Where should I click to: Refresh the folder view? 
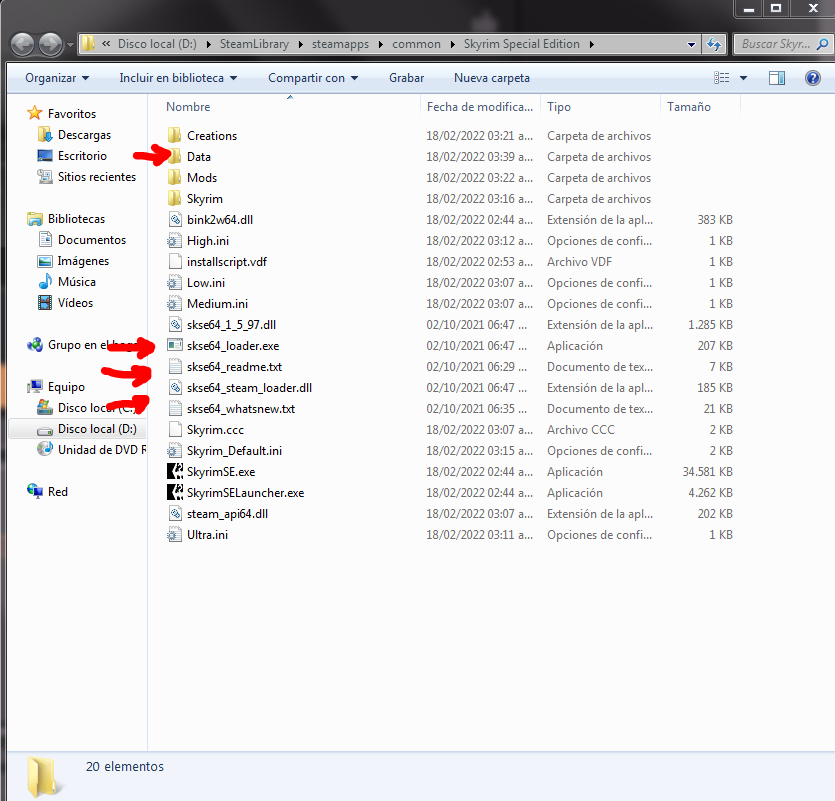[714, 44]
